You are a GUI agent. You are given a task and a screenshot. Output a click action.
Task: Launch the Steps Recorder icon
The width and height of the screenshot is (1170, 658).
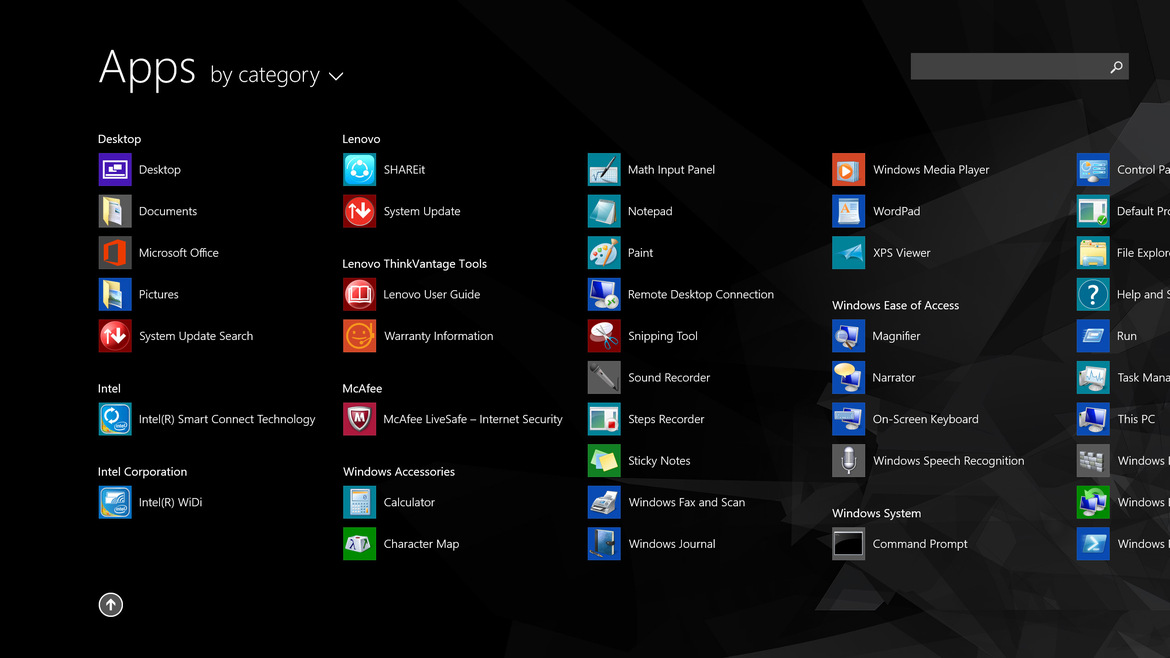604,419
